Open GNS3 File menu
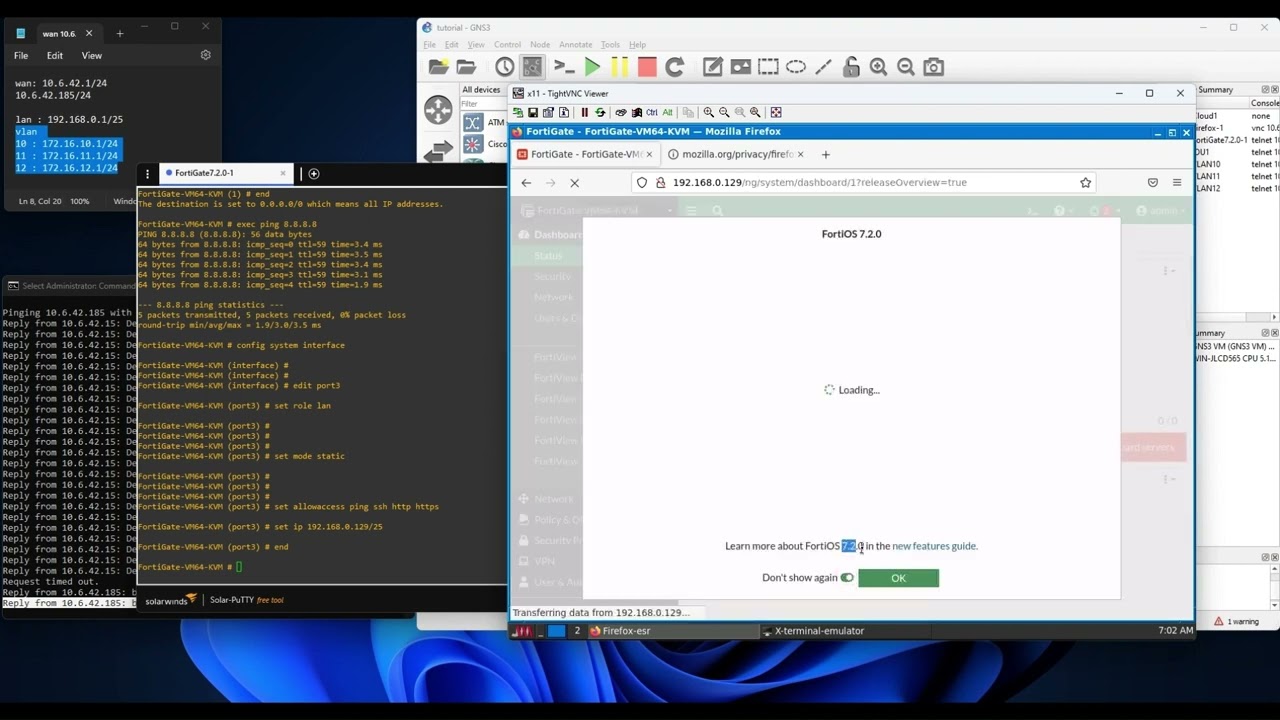Image resolution: width=1280 pixels, height=720 pixels. [429, 45]
